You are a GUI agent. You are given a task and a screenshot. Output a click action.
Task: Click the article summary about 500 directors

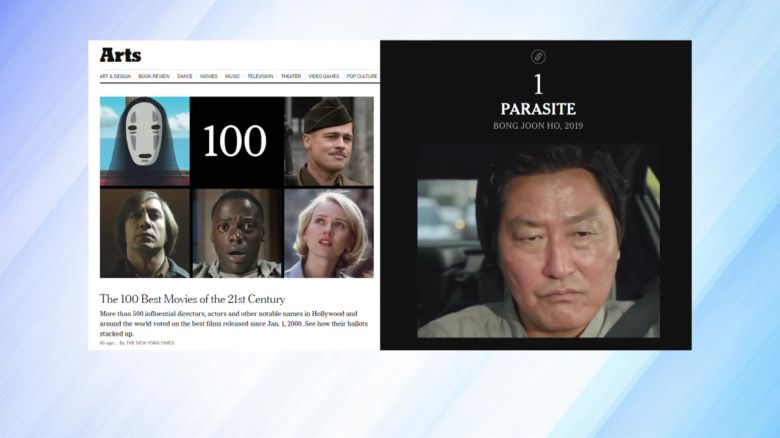230,320
